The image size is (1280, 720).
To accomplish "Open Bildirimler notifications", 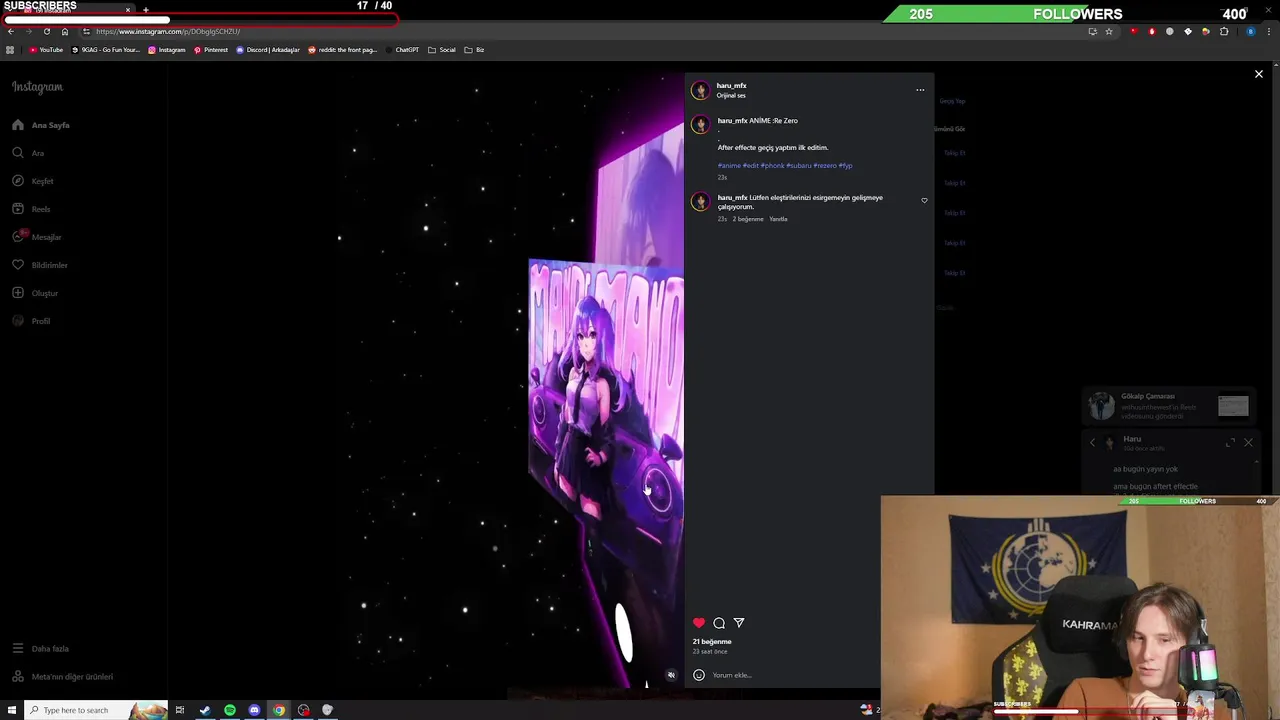I will [x=40, y=265].
